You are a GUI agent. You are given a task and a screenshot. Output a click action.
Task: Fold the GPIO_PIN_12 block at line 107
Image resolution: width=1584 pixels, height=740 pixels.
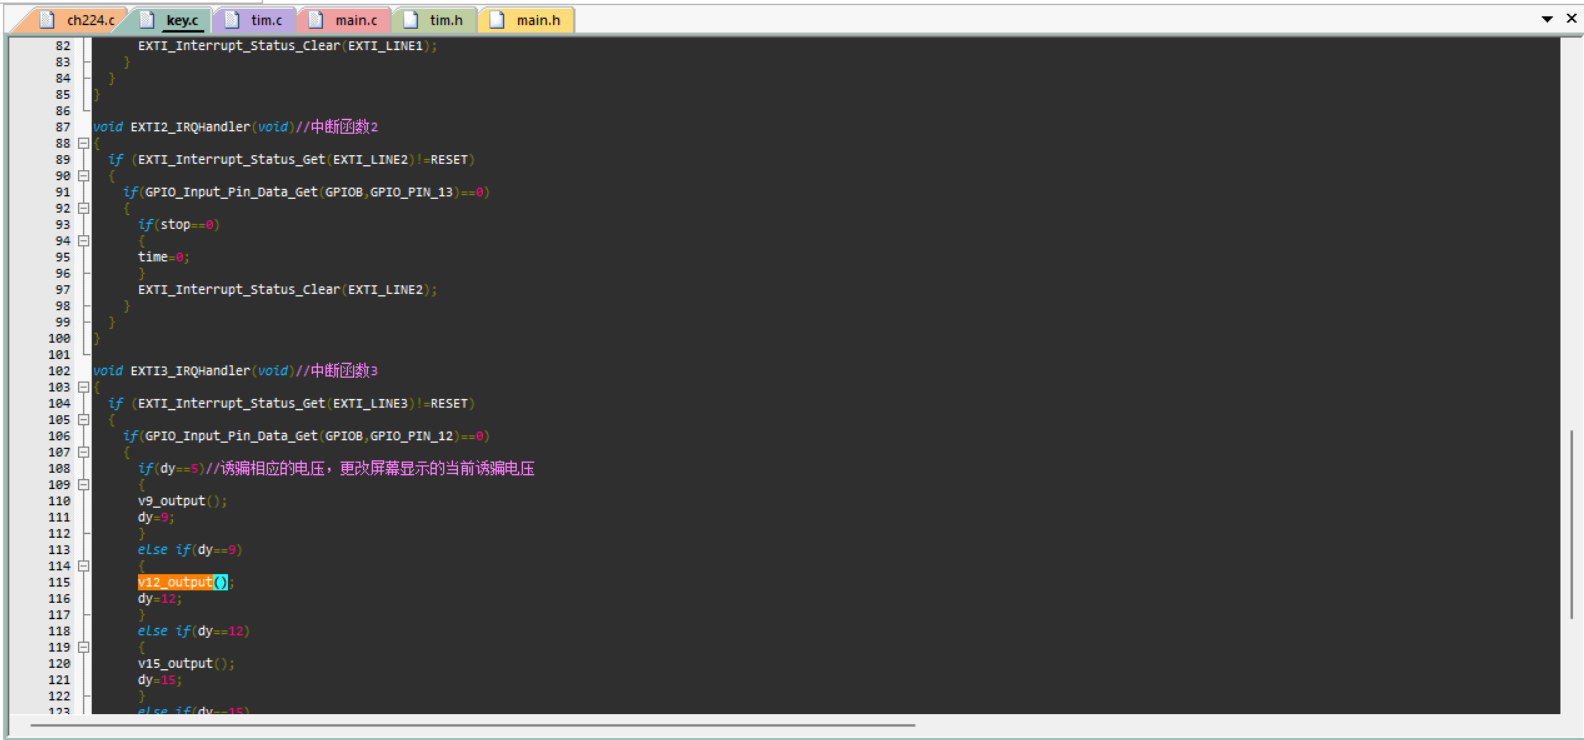(x=84, y=452)
